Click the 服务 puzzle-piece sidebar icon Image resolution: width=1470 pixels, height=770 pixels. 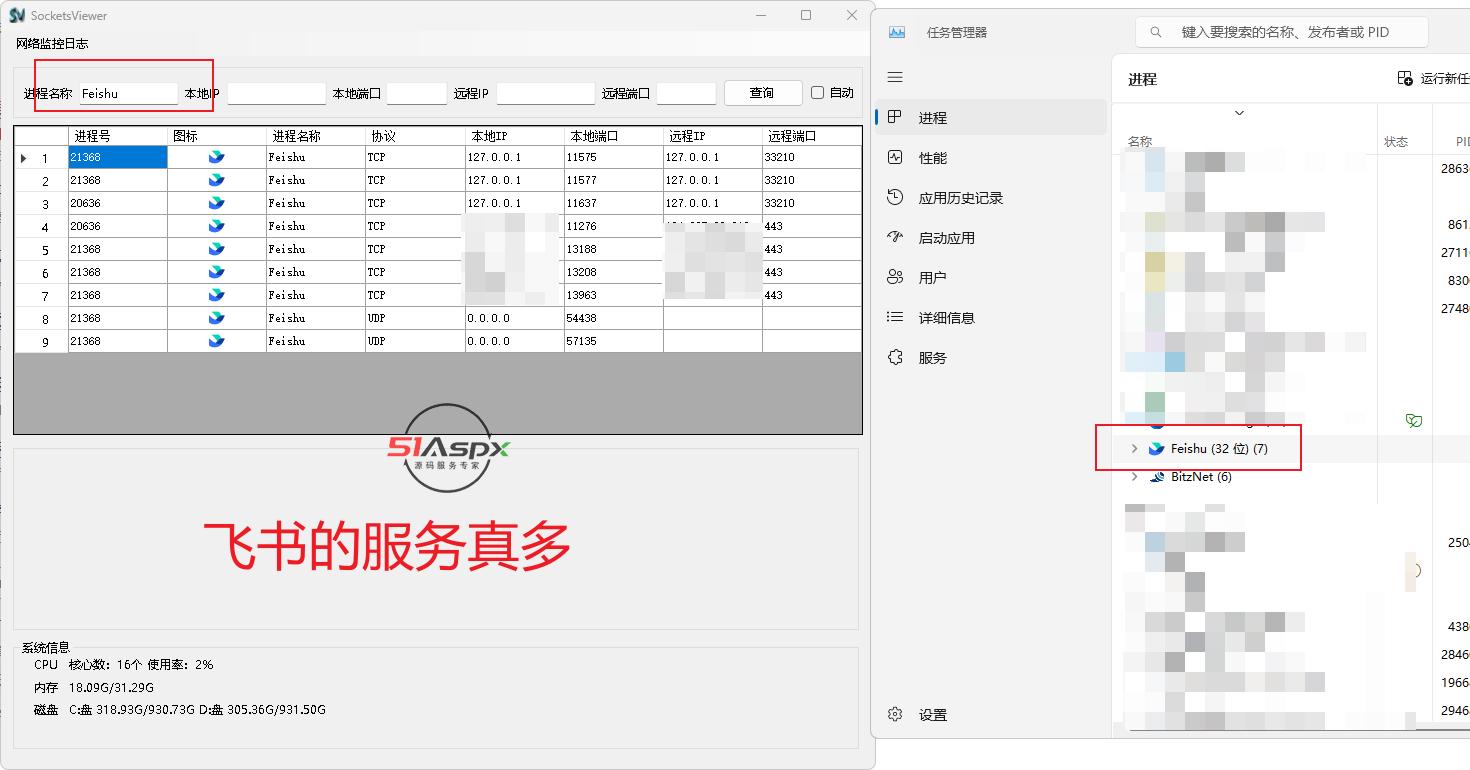(x=895, y=357)
